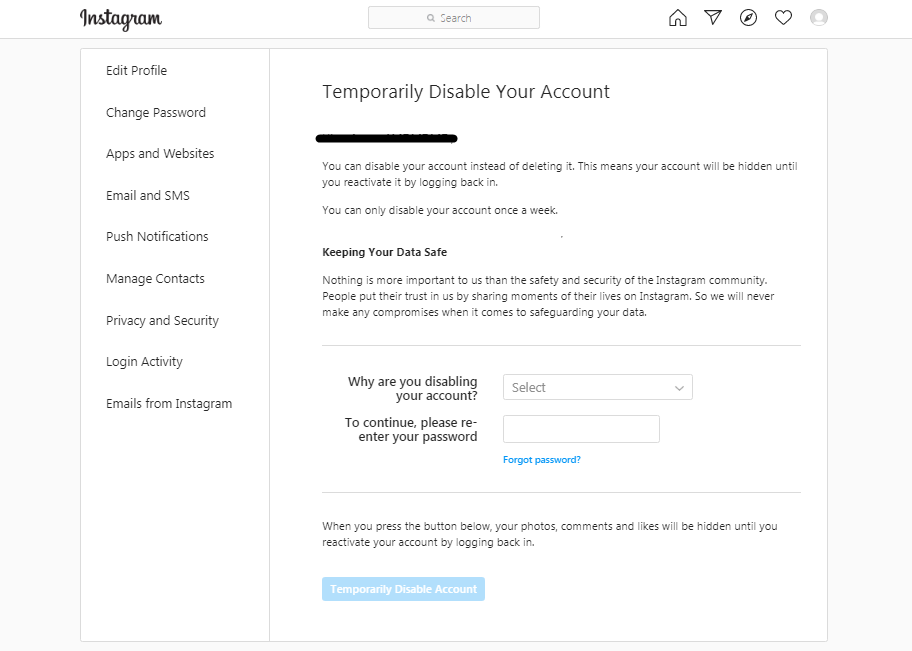
Task: Click the 'Temporarily Disable Your Account' title
Action: (x=466, y=92)
